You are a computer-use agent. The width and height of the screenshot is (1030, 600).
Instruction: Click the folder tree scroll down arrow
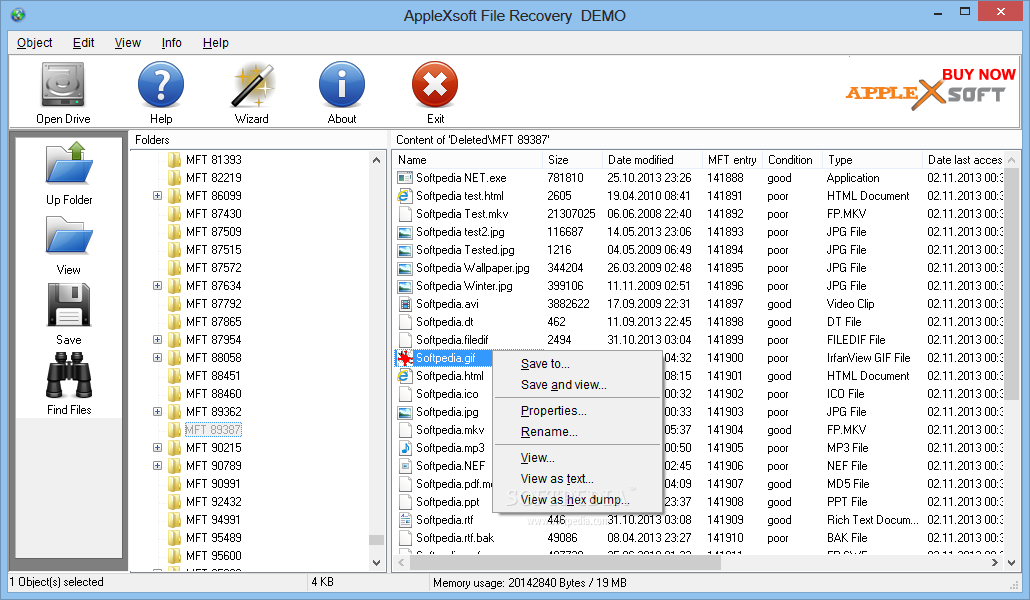(376, 563)
